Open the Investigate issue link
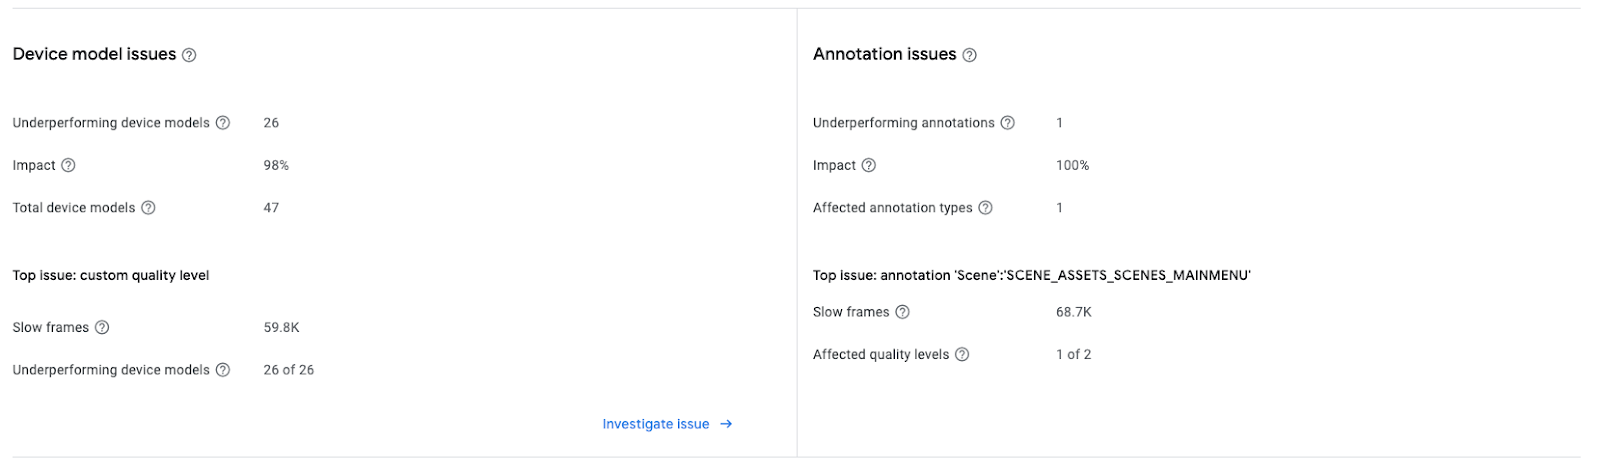The width and height of the screenshot is (1600, 473). click(x=655, y=424)
